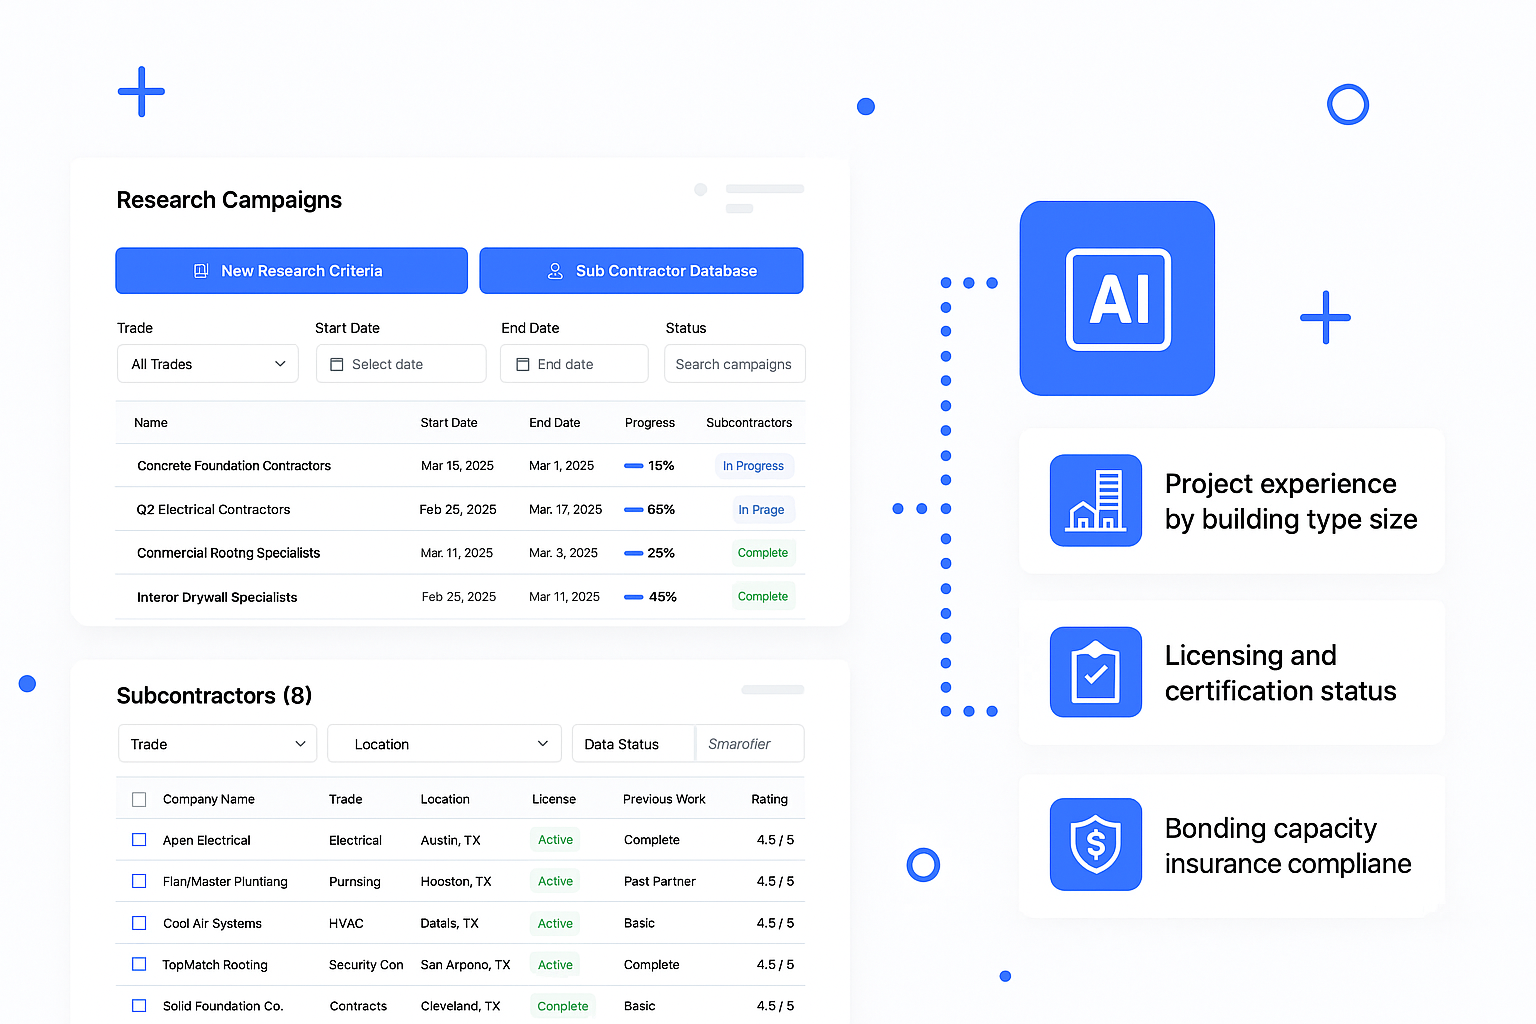Open the calendar icon in Select date field
Image resolution: width=1536 pixels, height=1024 pixels.
(x=337, y=364)
